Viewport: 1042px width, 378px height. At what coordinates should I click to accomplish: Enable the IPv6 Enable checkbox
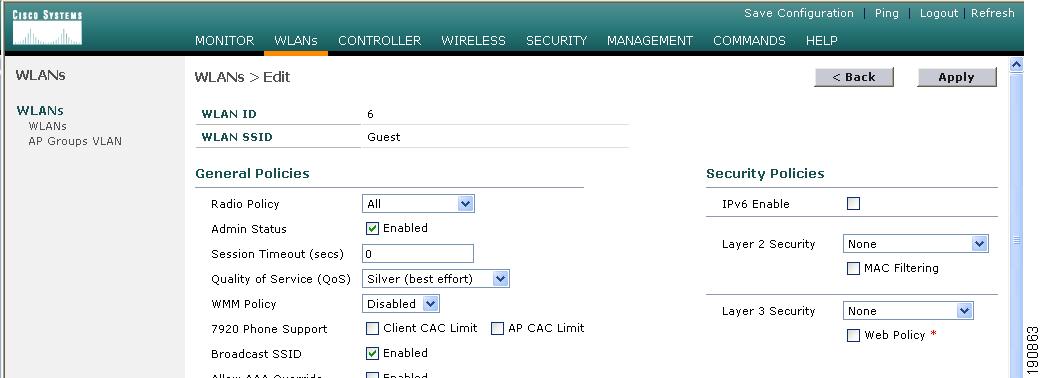(853, 203)
